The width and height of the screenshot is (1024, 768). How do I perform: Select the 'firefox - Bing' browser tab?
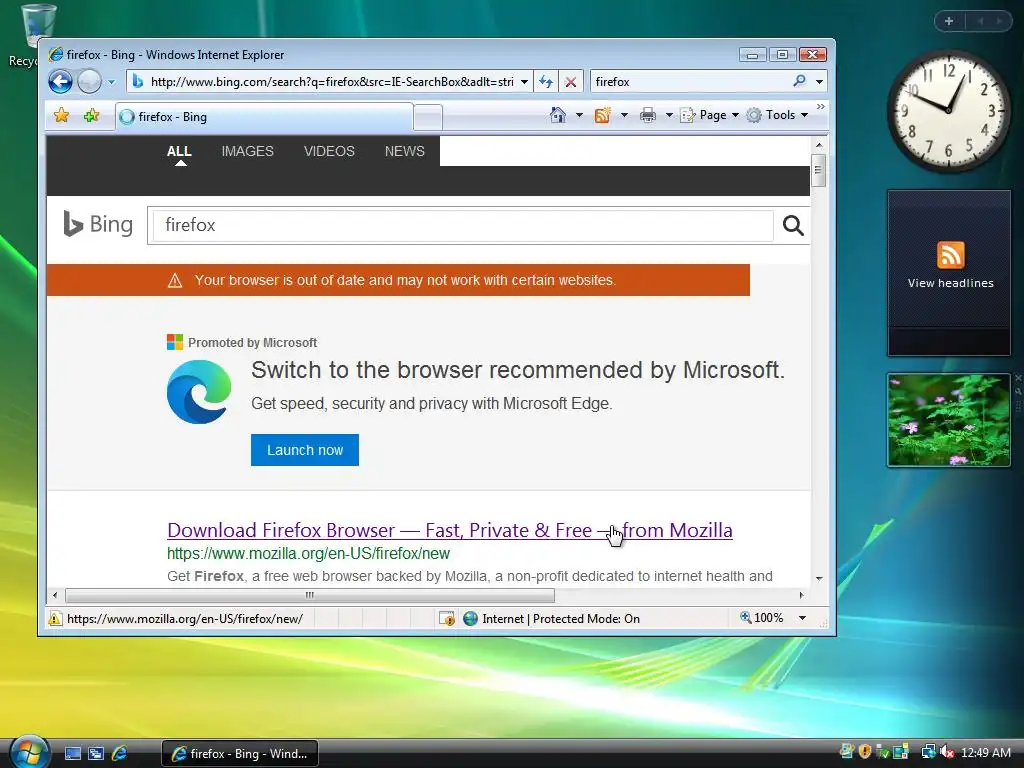264,117
